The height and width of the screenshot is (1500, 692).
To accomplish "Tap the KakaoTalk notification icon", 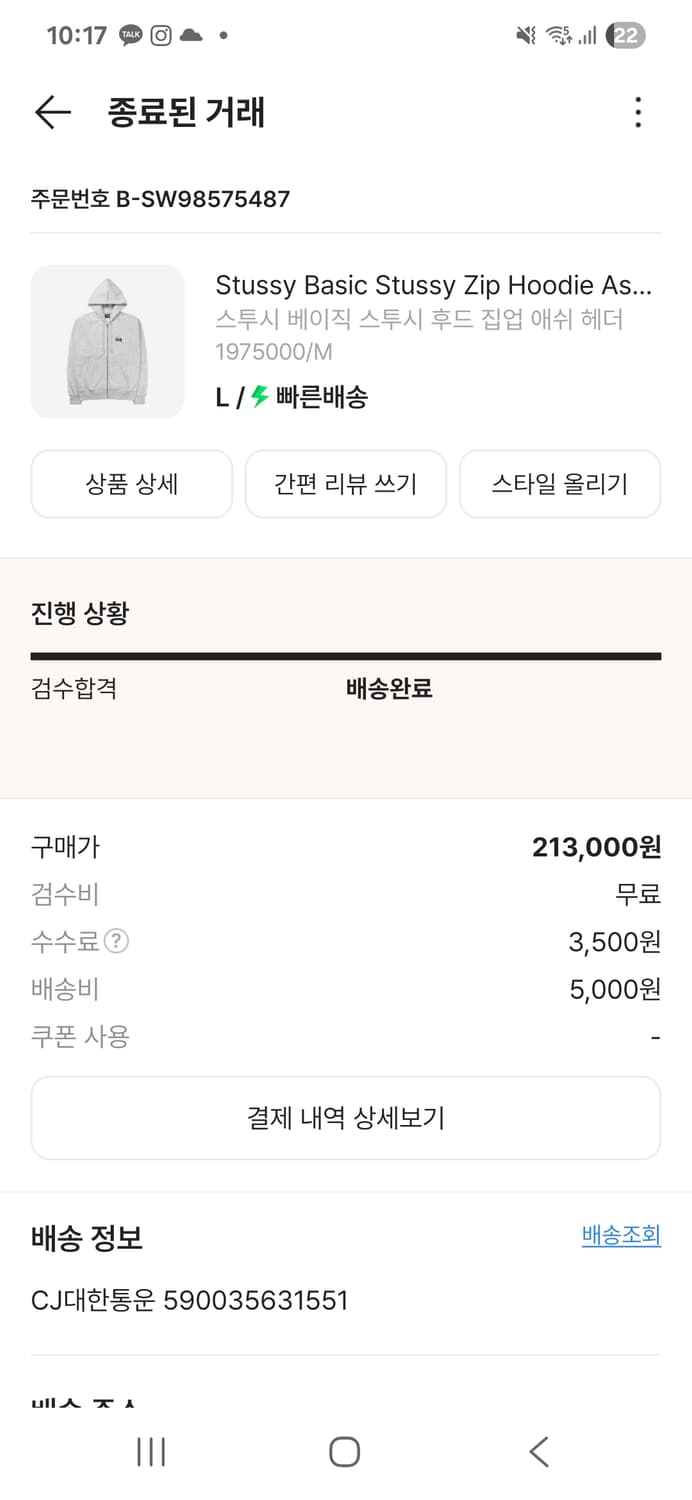I will tap(131, 36).
